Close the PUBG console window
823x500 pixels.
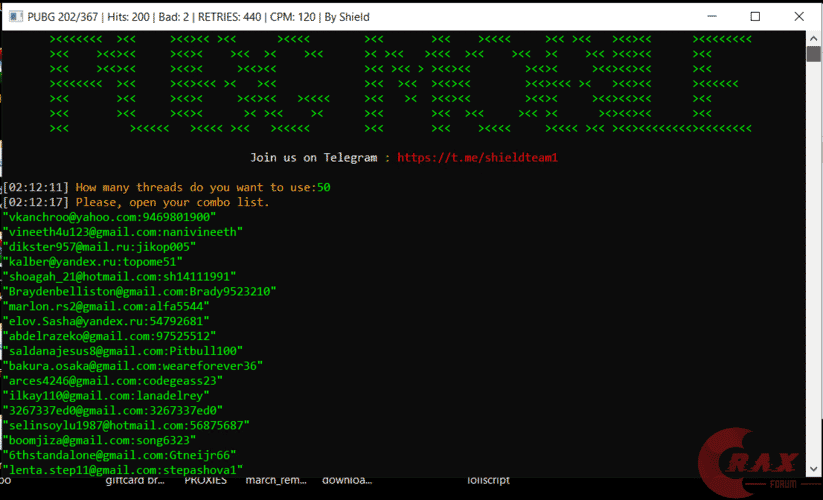(799, 17)
